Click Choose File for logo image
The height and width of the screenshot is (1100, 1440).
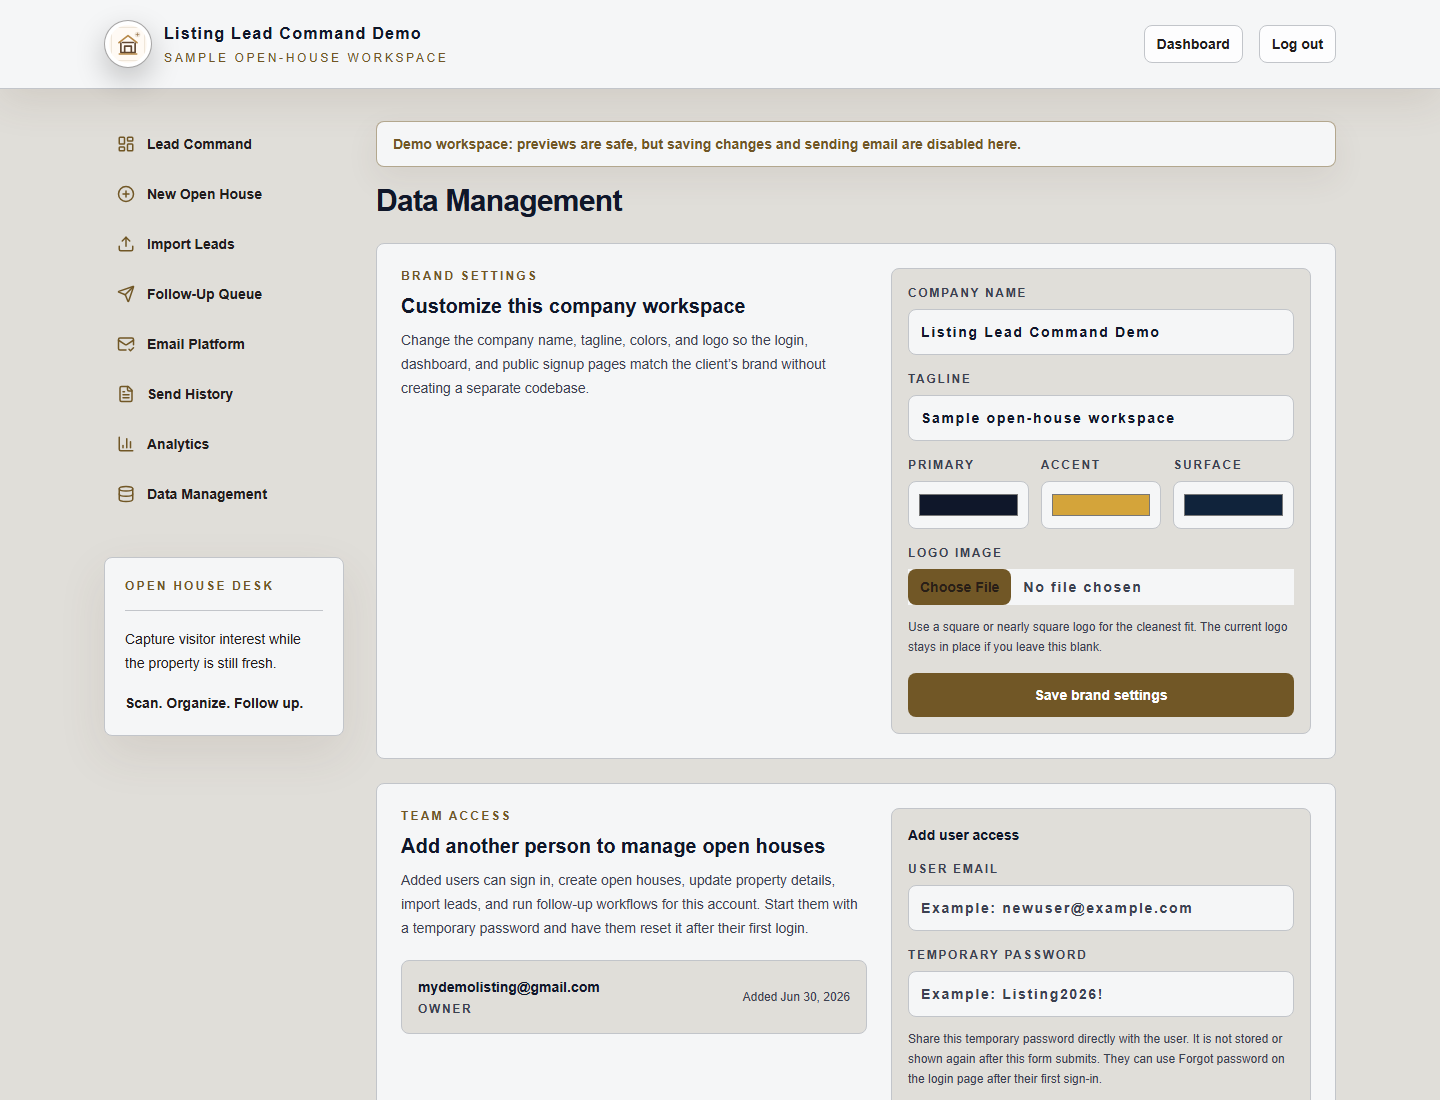(959, 587)
